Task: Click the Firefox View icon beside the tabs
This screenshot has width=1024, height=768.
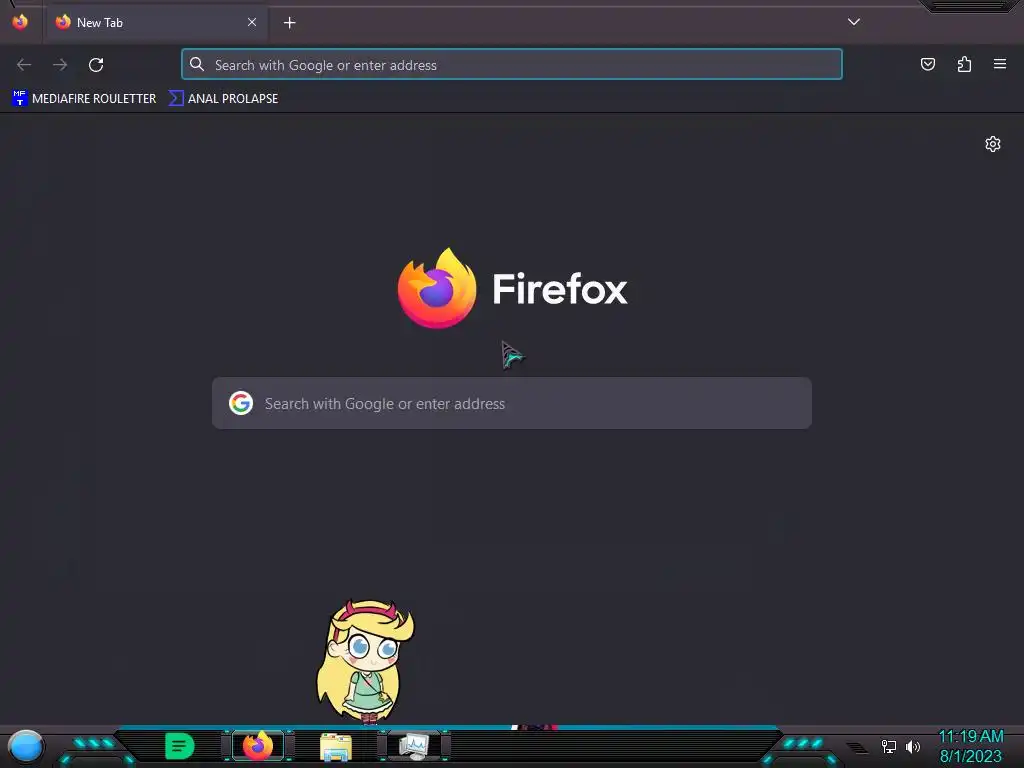Action: [x=20, y=22]
